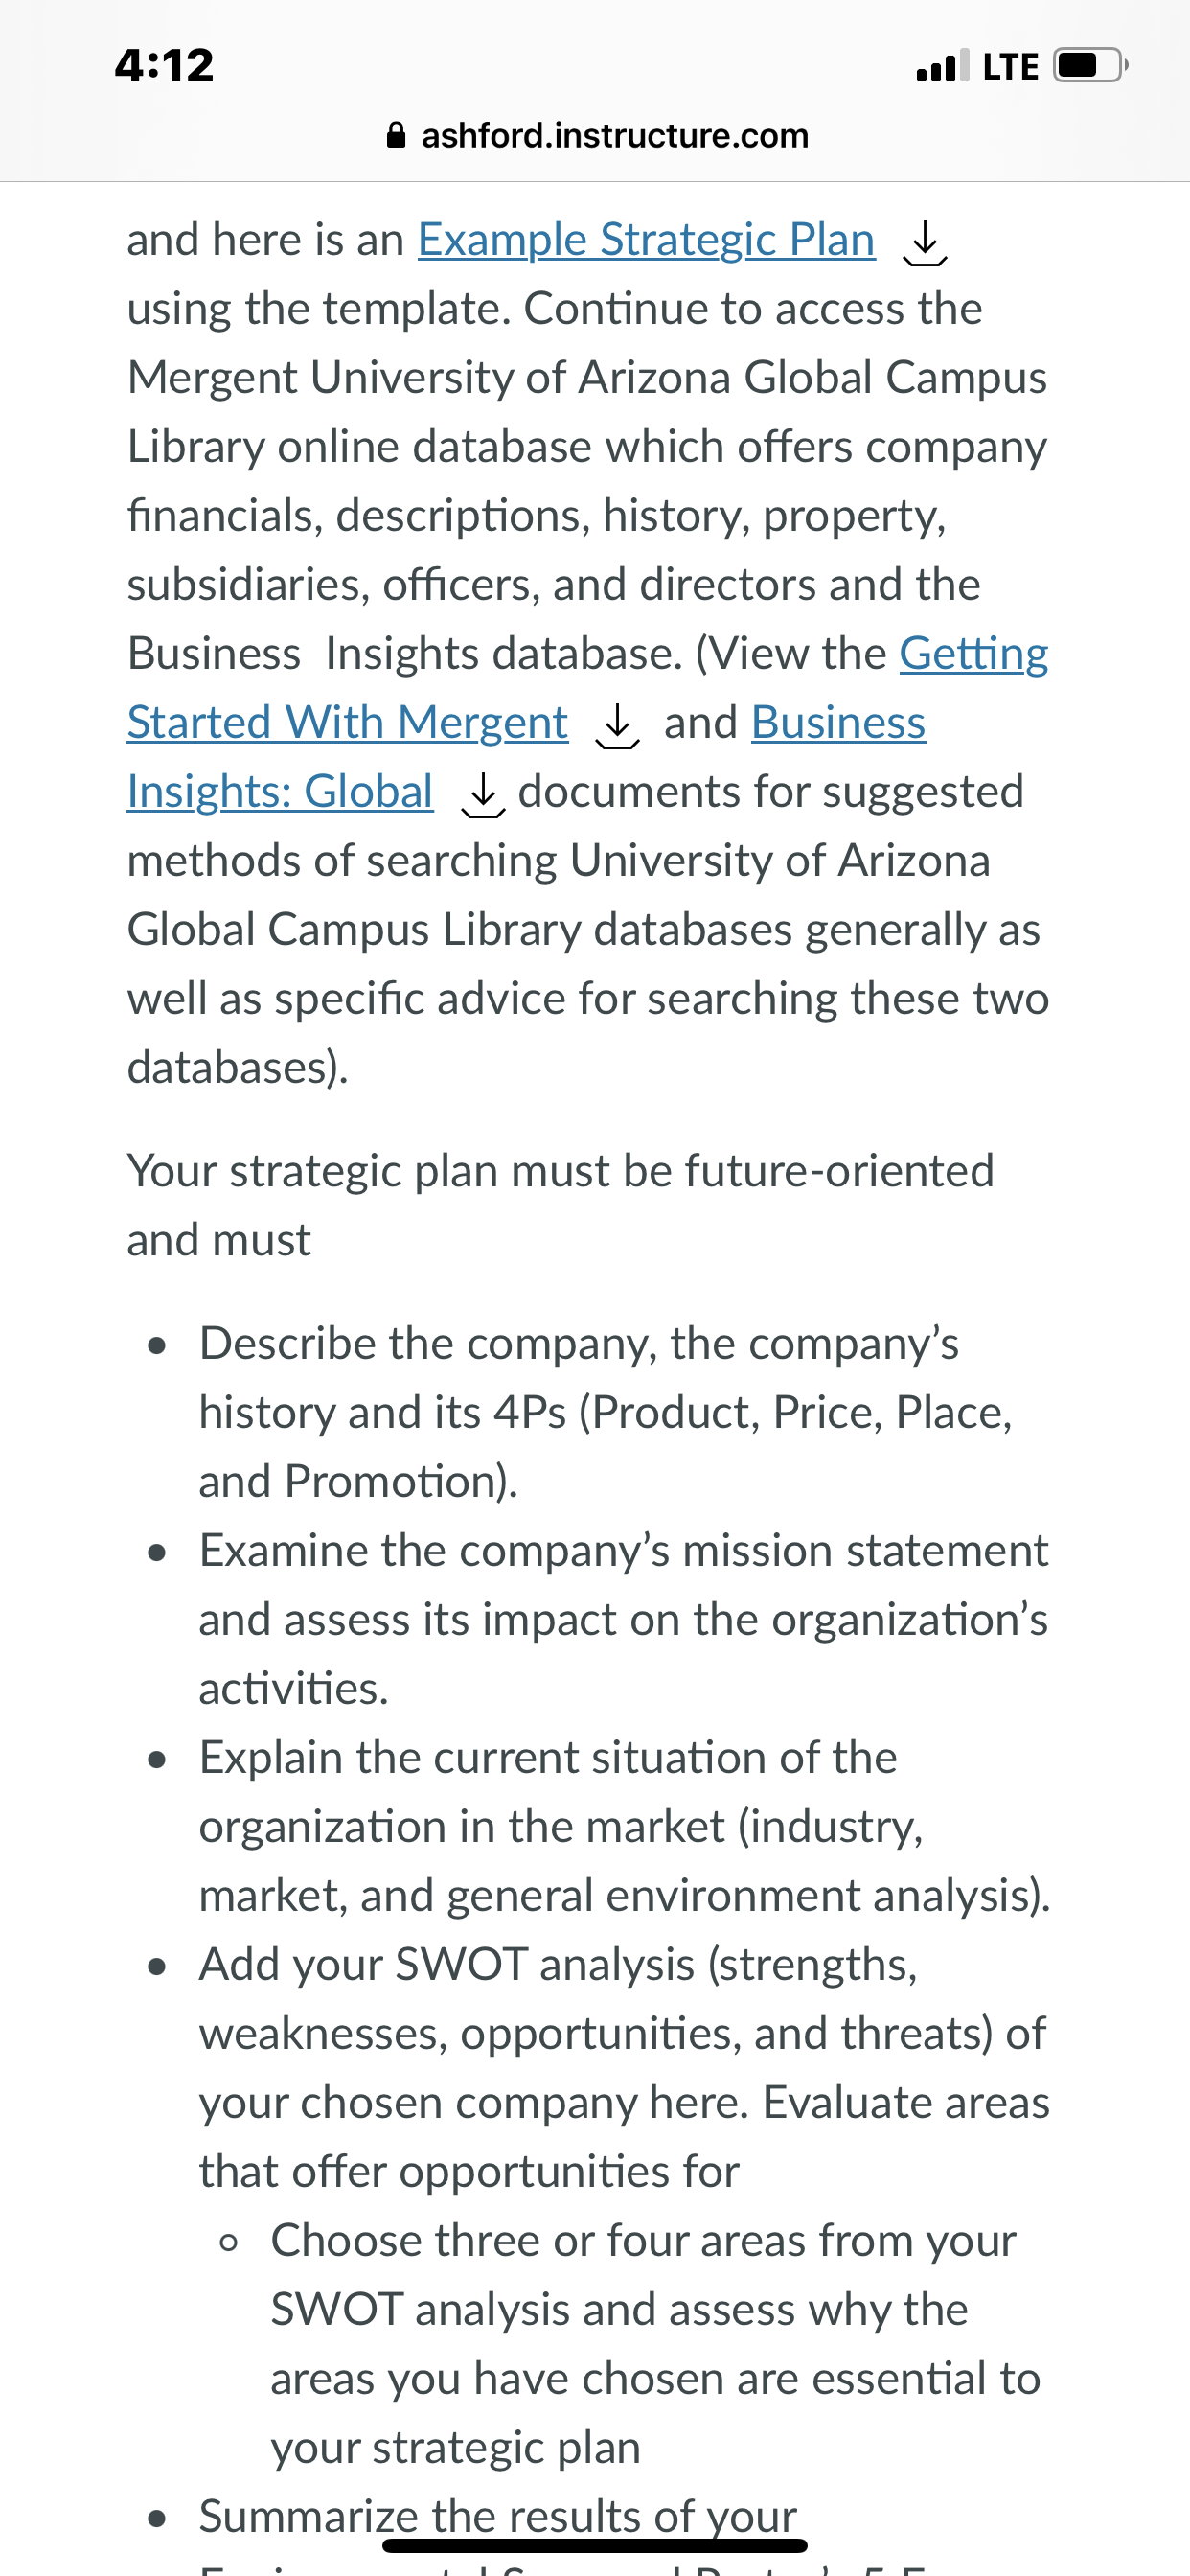Tap the 'Choose three or four areas' sub-bullet
This screenshot has width=1190, height=2576.
[656, 2343]
